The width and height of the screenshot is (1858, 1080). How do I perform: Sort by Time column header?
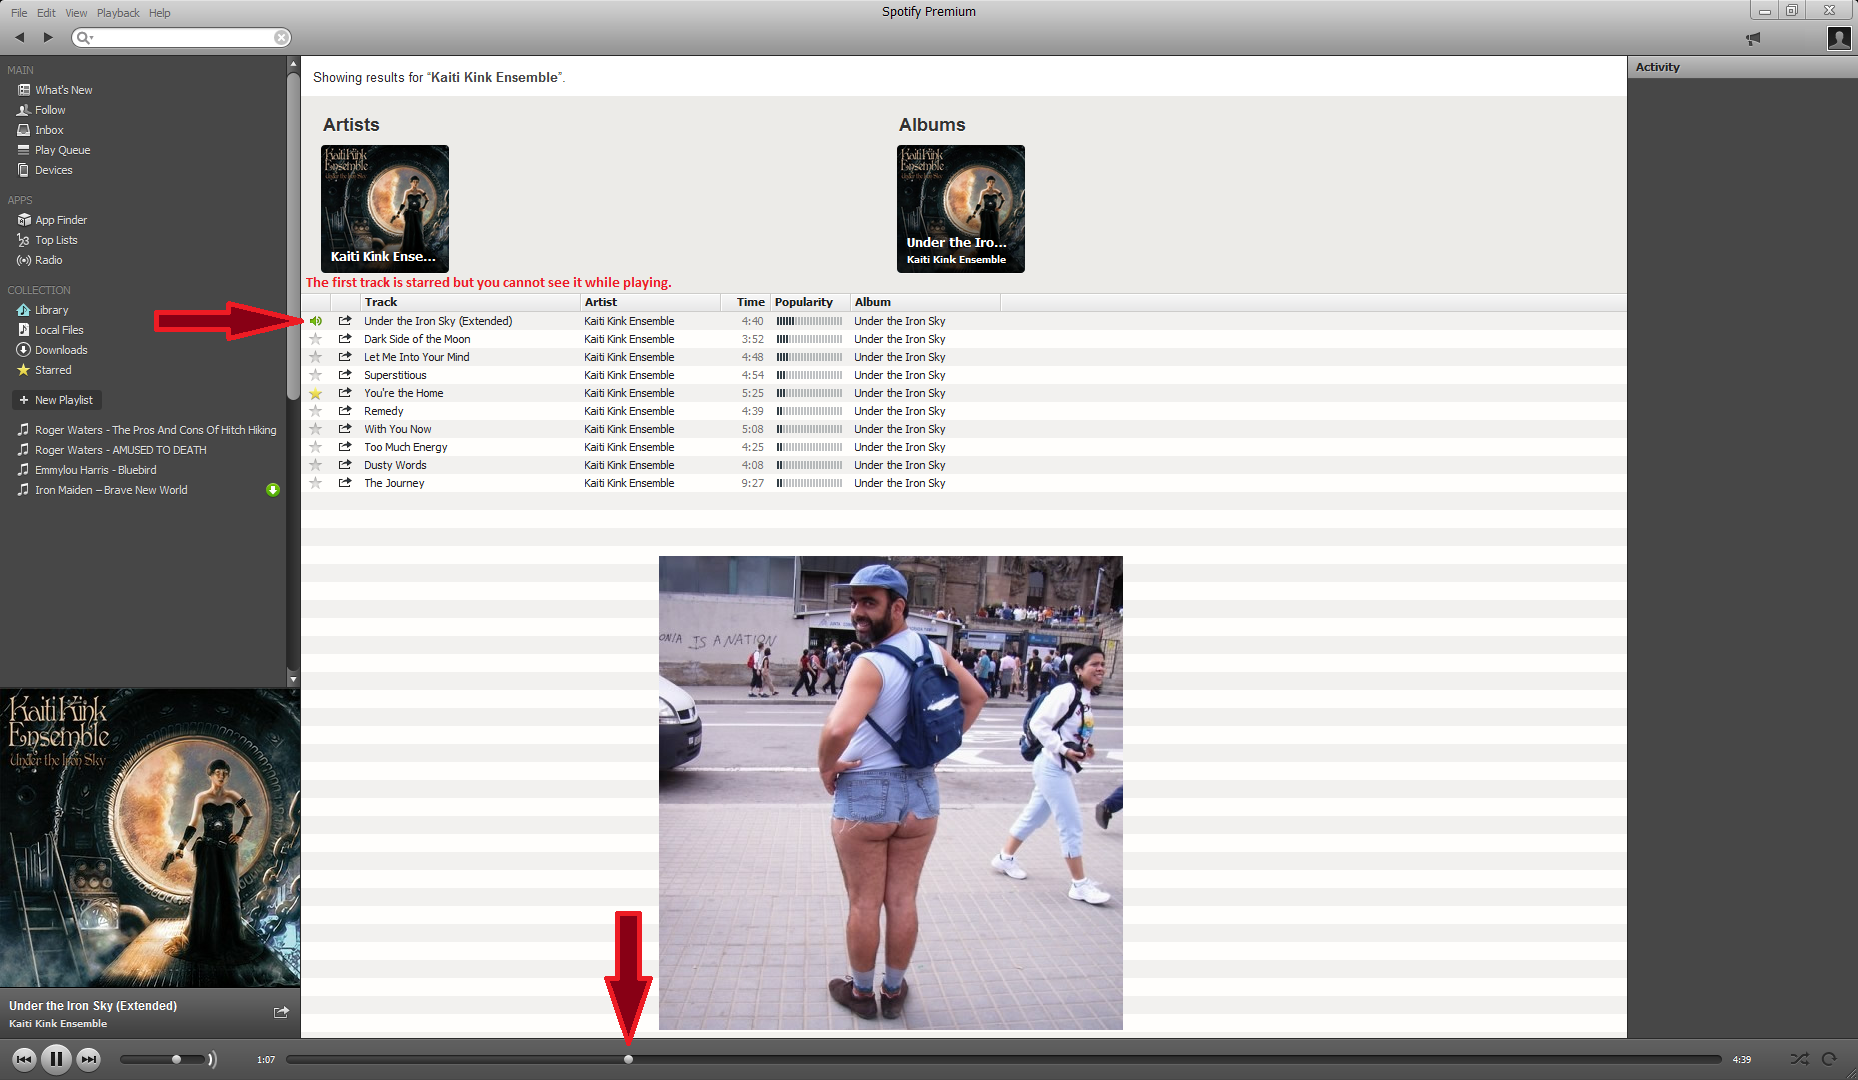746,302
